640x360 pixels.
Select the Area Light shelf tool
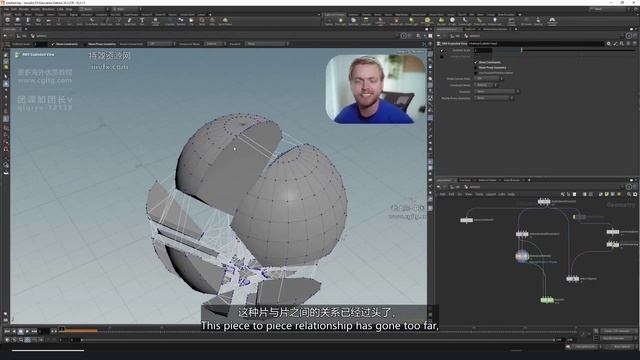(366, 21)
